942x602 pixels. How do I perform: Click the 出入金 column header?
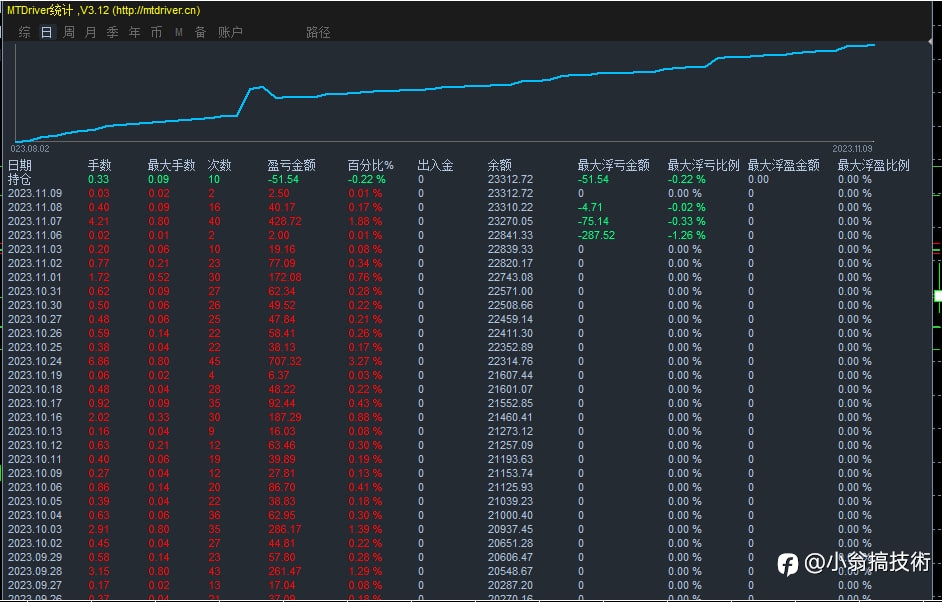[x=436, y=165]
